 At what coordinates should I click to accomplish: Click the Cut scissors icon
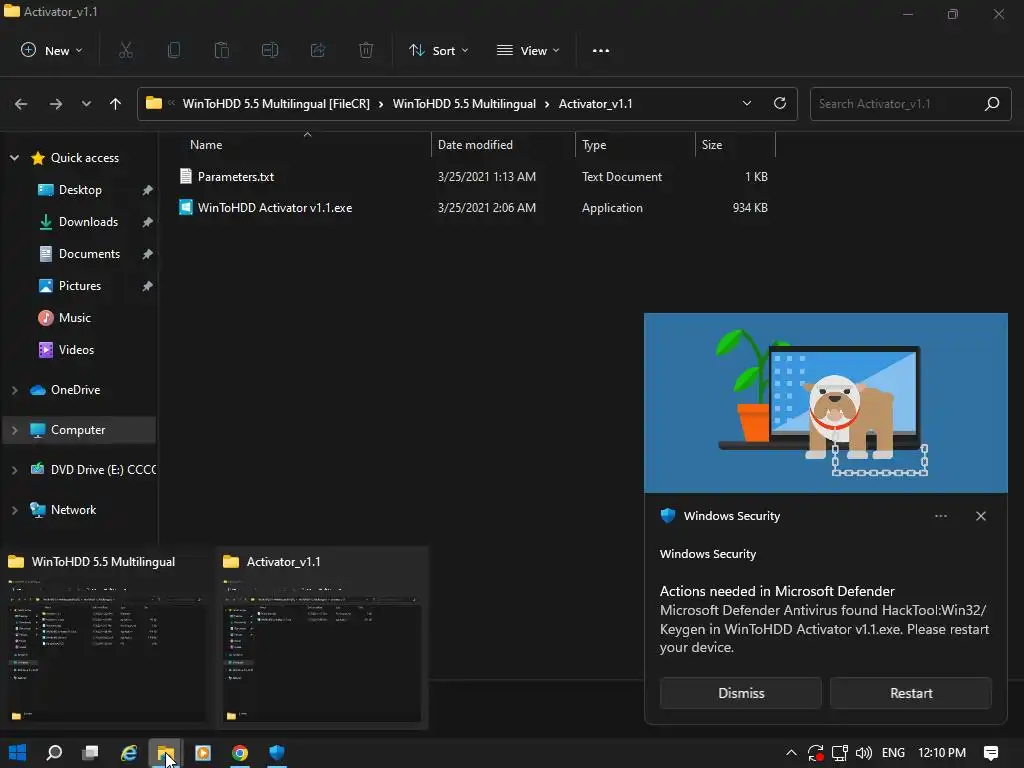(126, 50)
